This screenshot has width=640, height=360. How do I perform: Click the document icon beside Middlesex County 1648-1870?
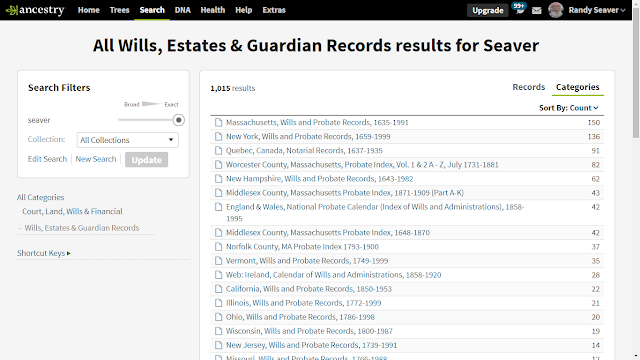pos(219,233)
